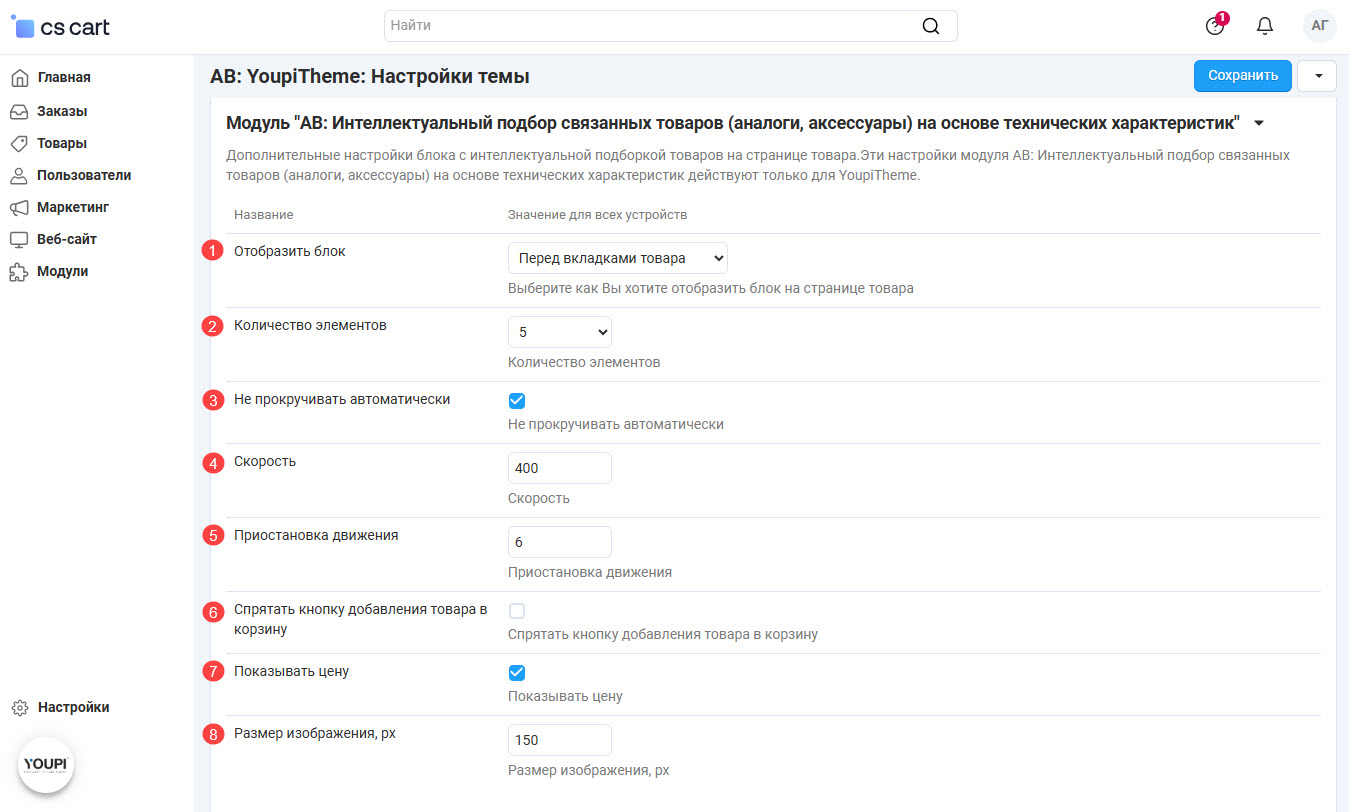
Task: Click the Показывать цену row label
Action: click(x=291, y=671)
